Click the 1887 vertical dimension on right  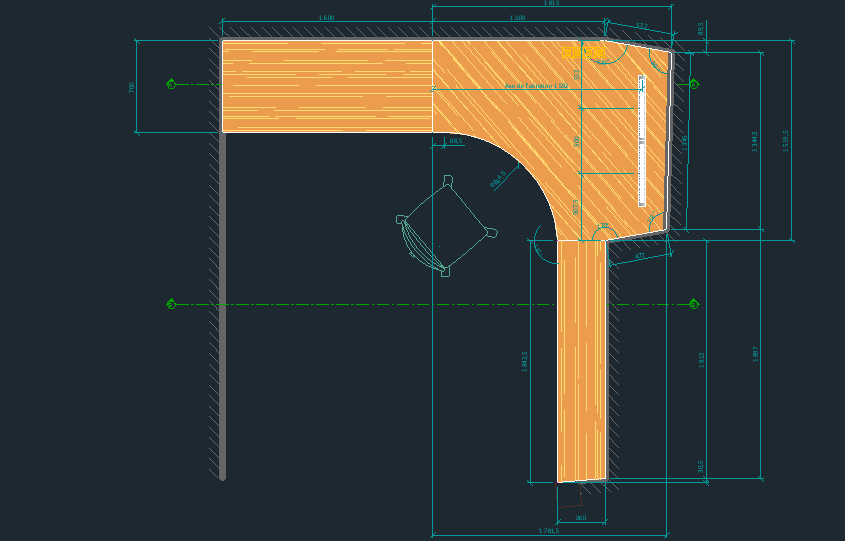755,353
